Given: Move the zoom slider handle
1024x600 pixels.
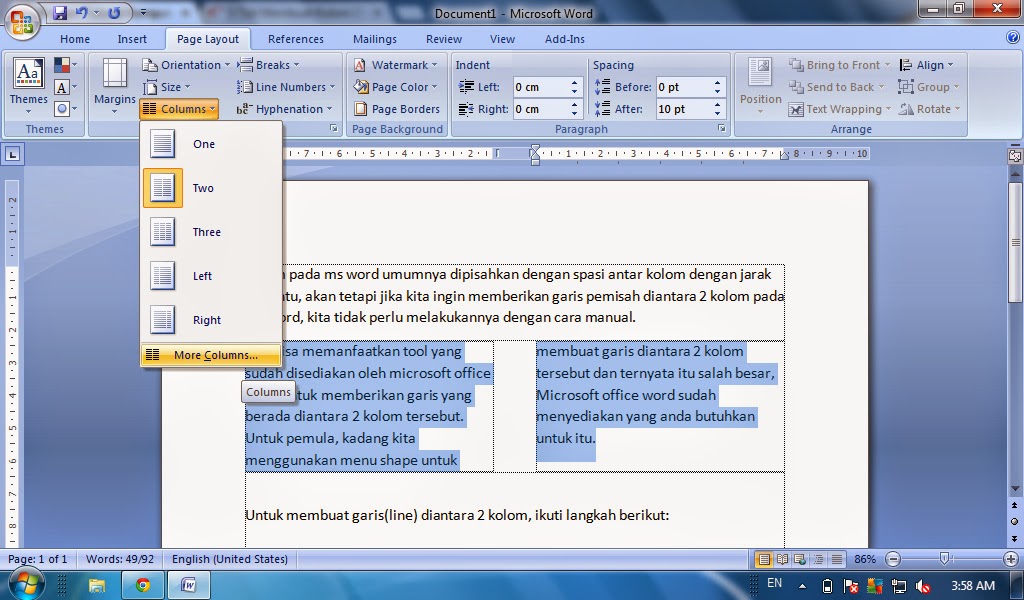Looking at the screenshot, I should click(944, 558).
